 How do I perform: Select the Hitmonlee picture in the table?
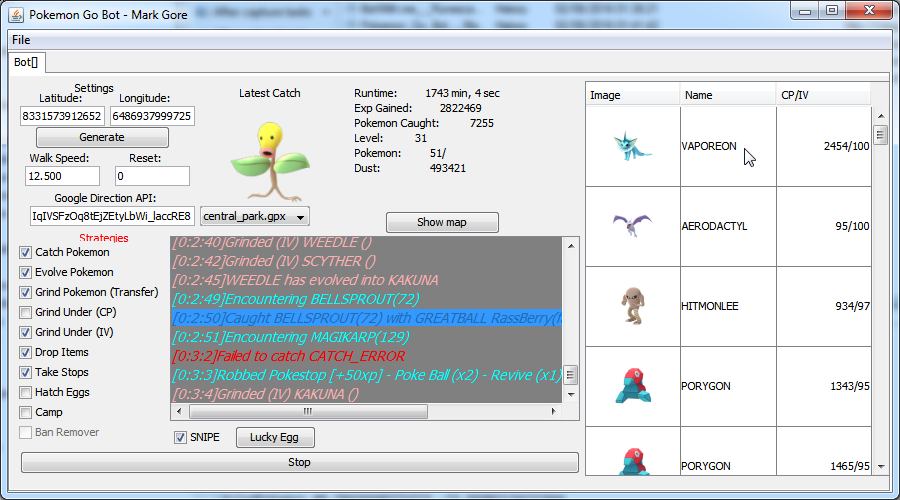click(x=632, y=306)
